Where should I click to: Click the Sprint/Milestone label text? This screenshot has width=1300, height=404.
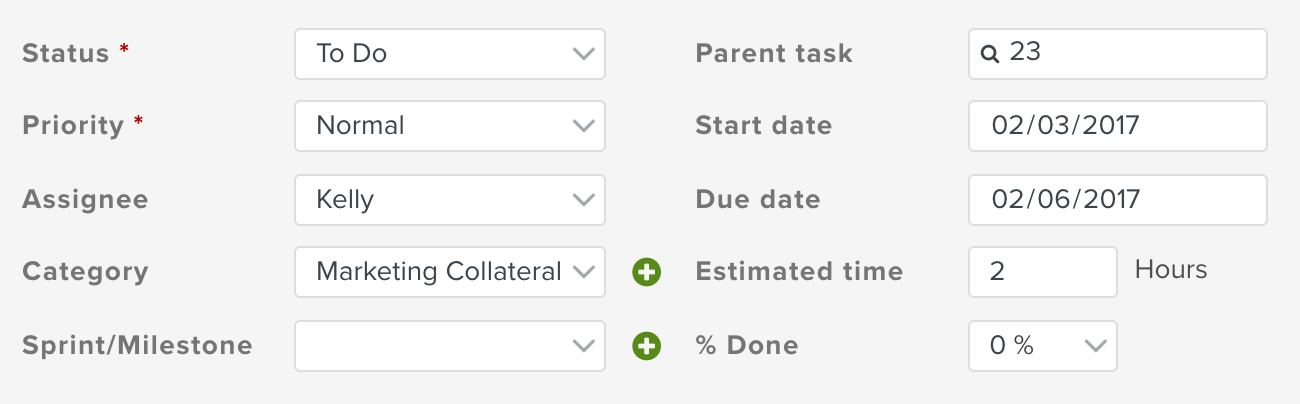point(137,346)
